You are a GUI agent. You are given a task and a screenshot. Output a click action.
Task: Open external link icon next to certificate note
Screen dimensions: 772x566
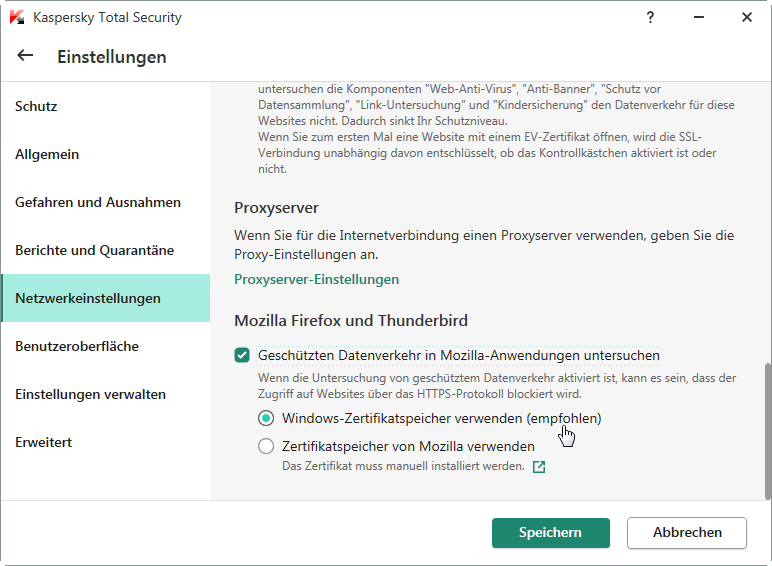point(539,467)
